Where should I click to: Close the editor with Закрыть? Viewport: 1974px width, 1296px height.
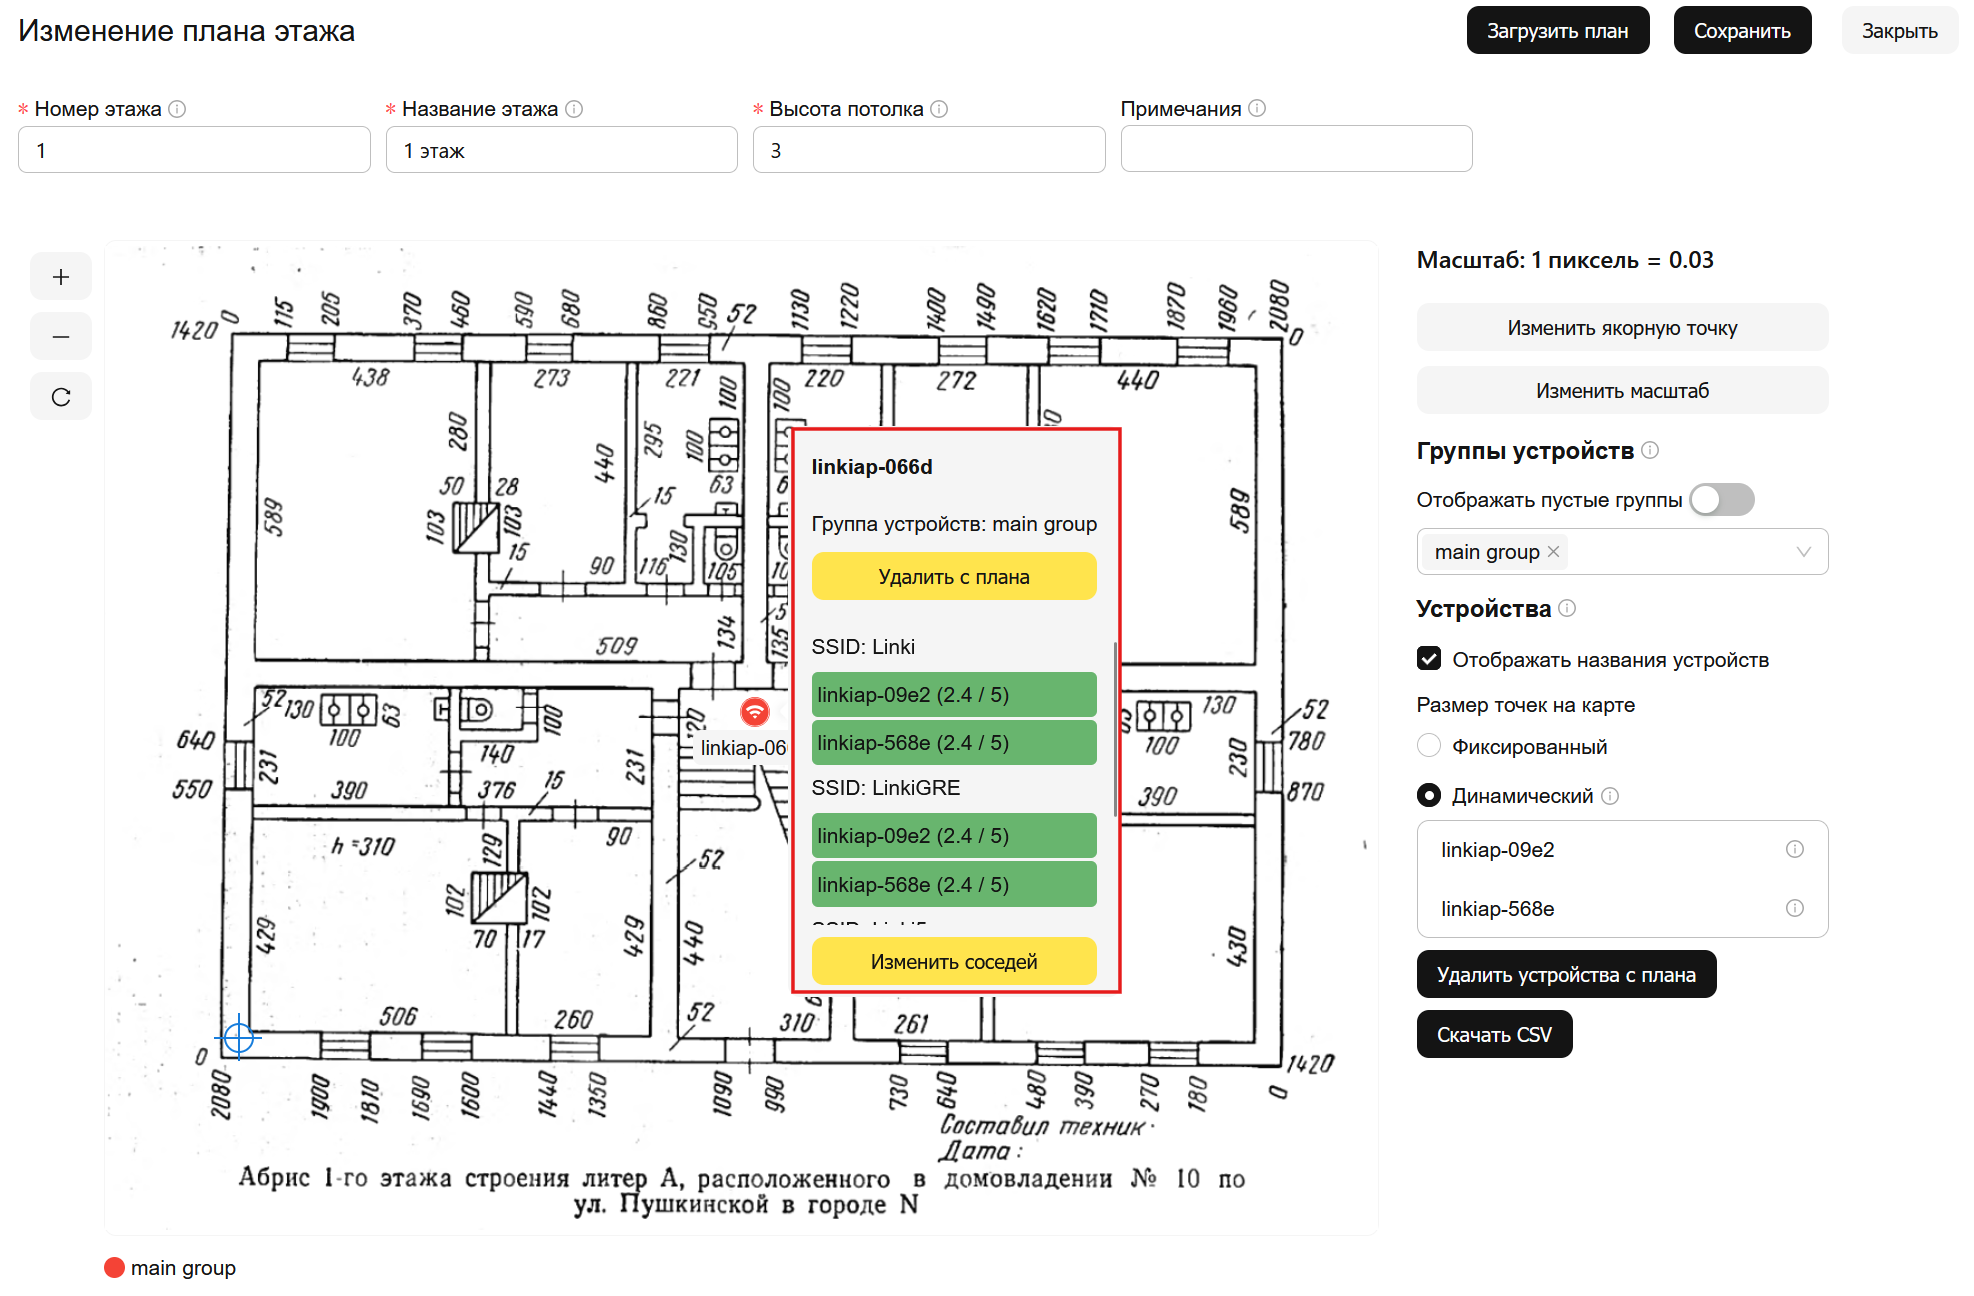[1899, 31]
